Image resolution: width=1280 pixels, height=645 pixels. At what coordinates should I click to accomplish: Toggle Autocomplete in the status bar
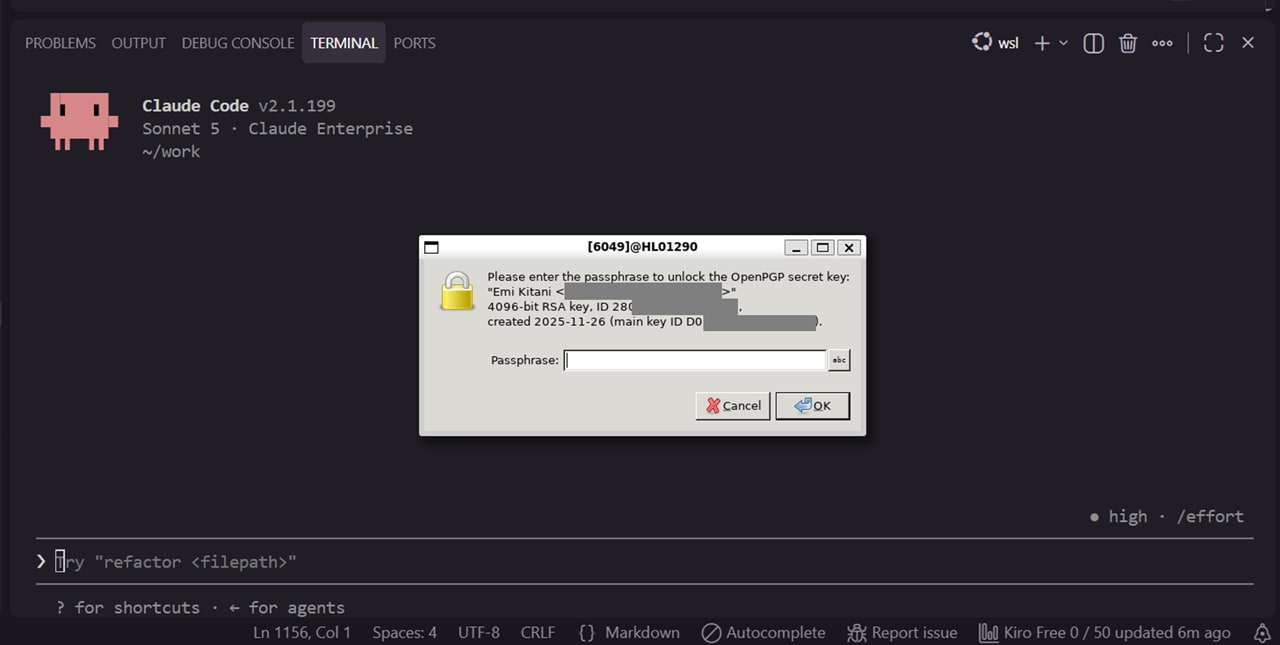(764, 633)
